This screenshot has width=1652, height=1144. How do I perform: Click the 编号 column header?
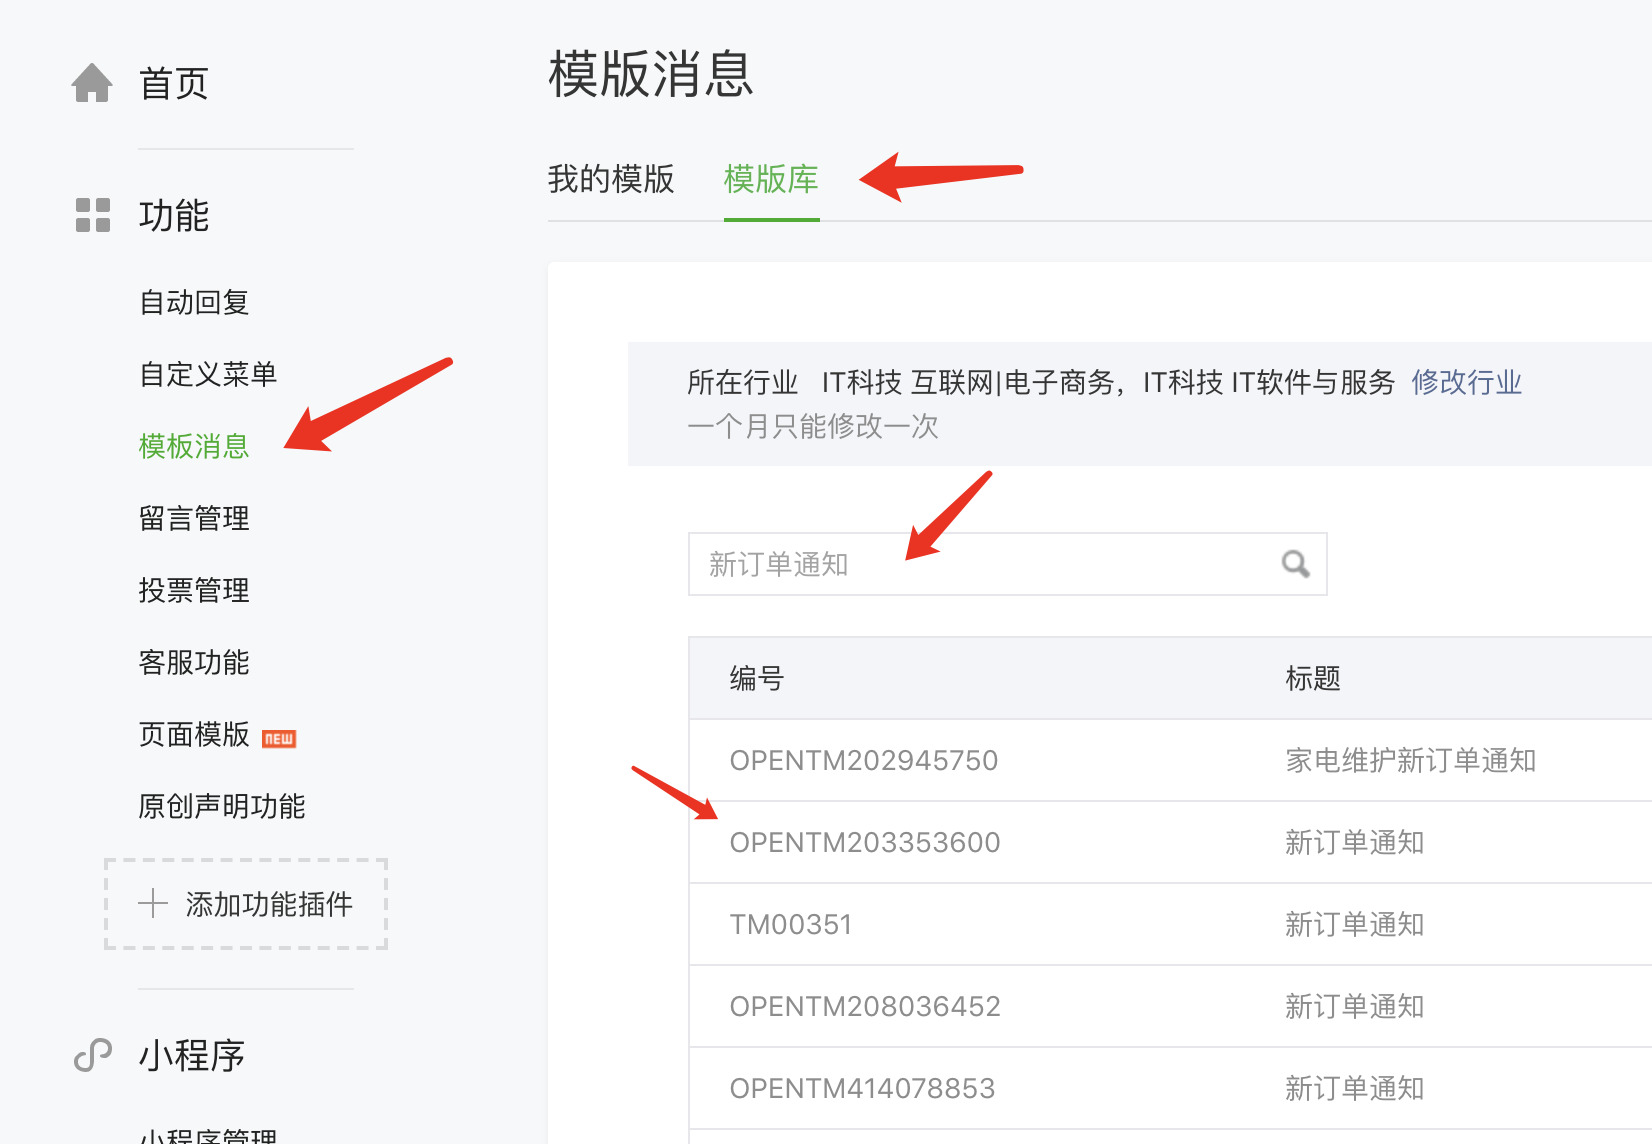(757, 678)
